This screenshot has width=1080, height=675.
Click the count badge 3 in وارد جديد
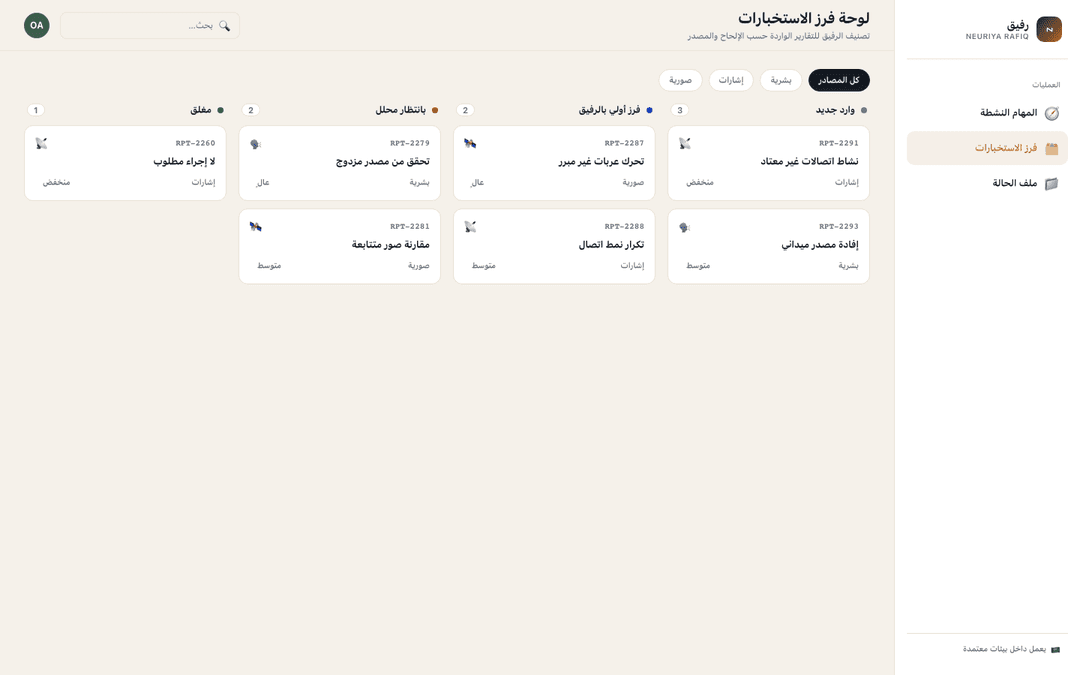coord(680,110)
